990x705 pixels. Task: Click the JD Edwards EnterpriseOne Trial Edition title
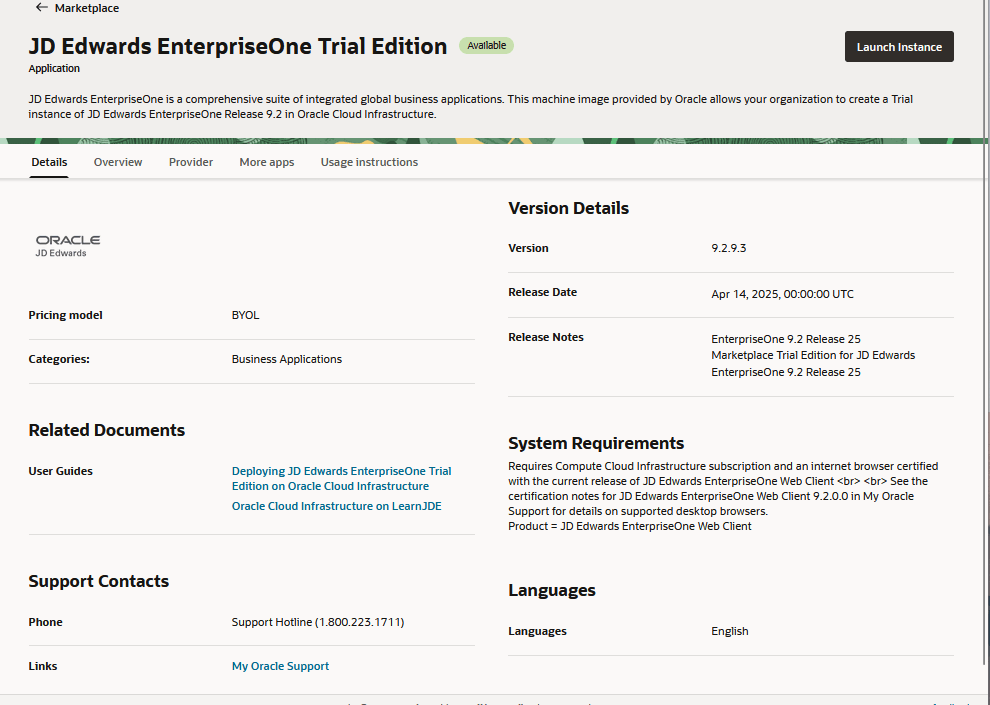(238, 46)
